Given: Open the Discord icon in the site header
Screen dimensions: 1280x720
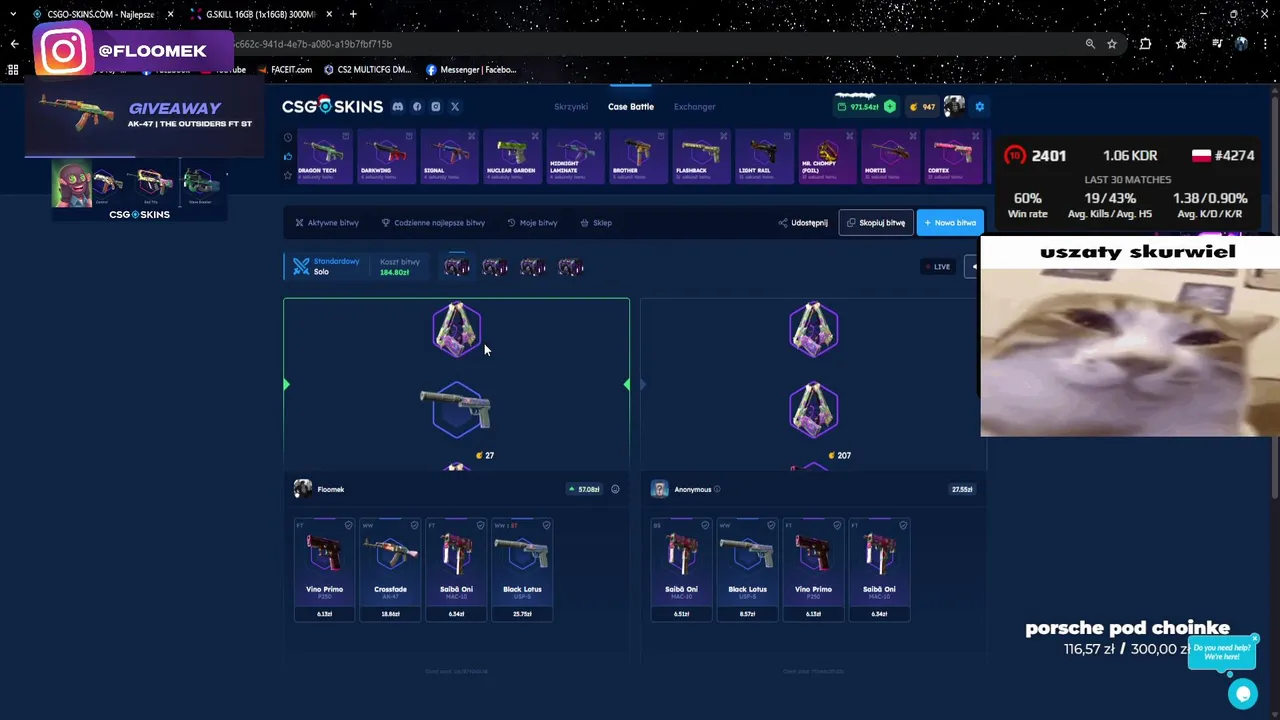Looking at the screenshot, I should (397, 107).
